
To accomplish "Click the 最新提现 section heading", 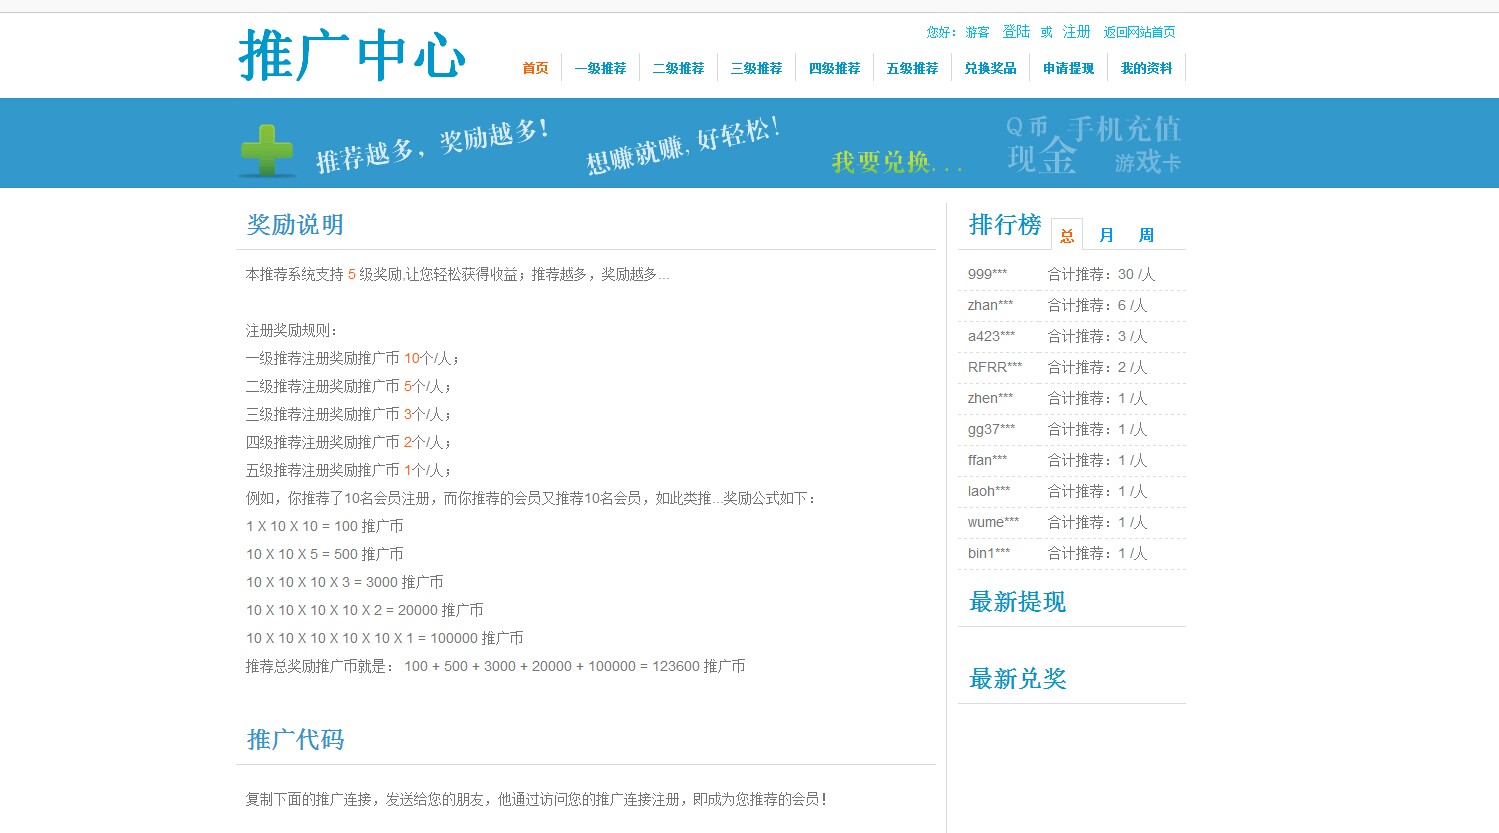I will (1016, 601).
